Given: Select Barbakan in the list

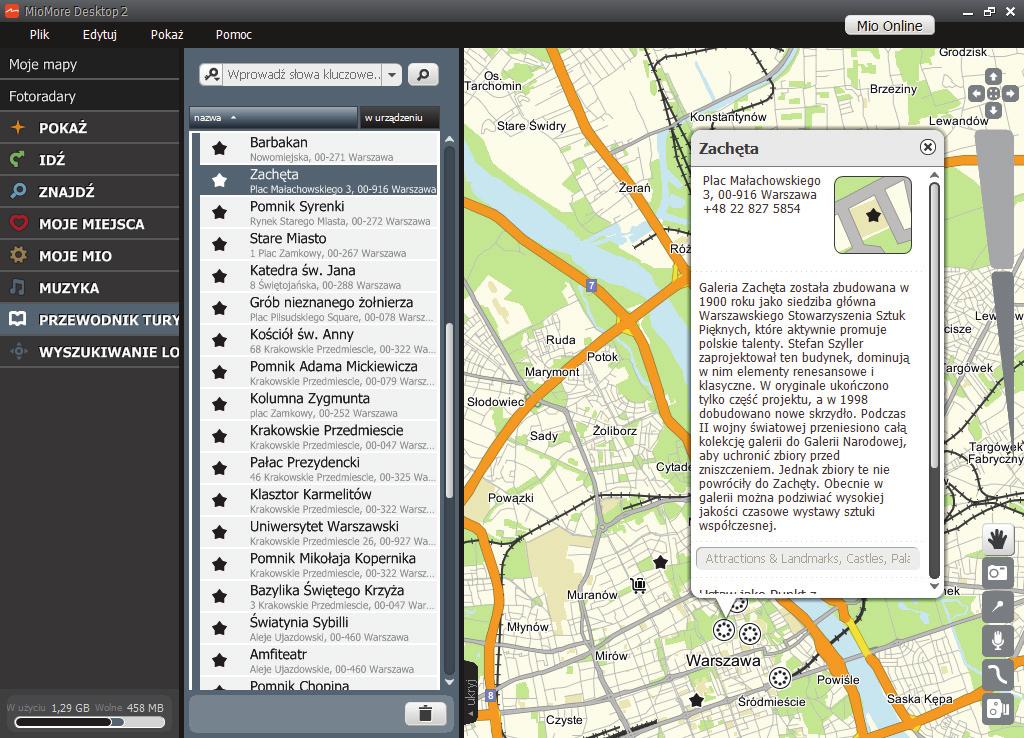Looking at the screenshot, I should click(x=319, y=148).
